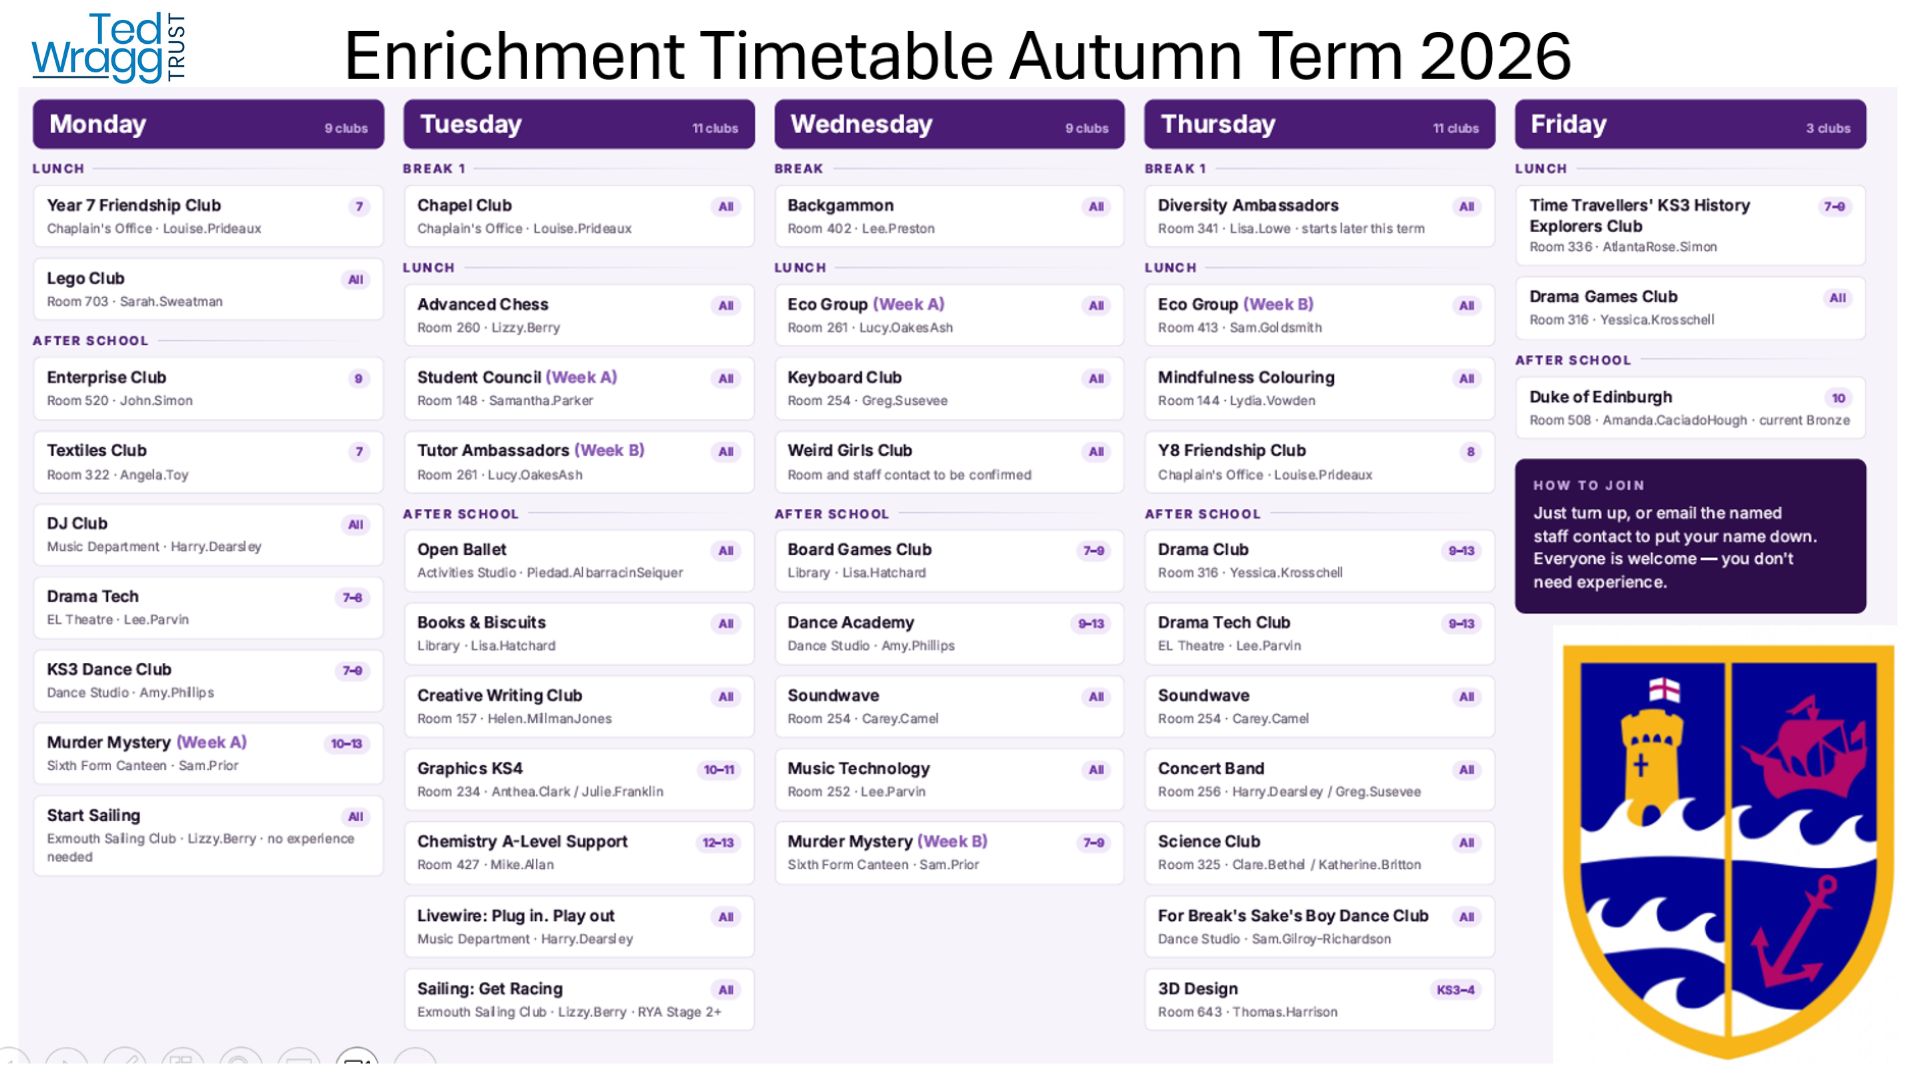Select the Friday column header

click(1690, 124)
